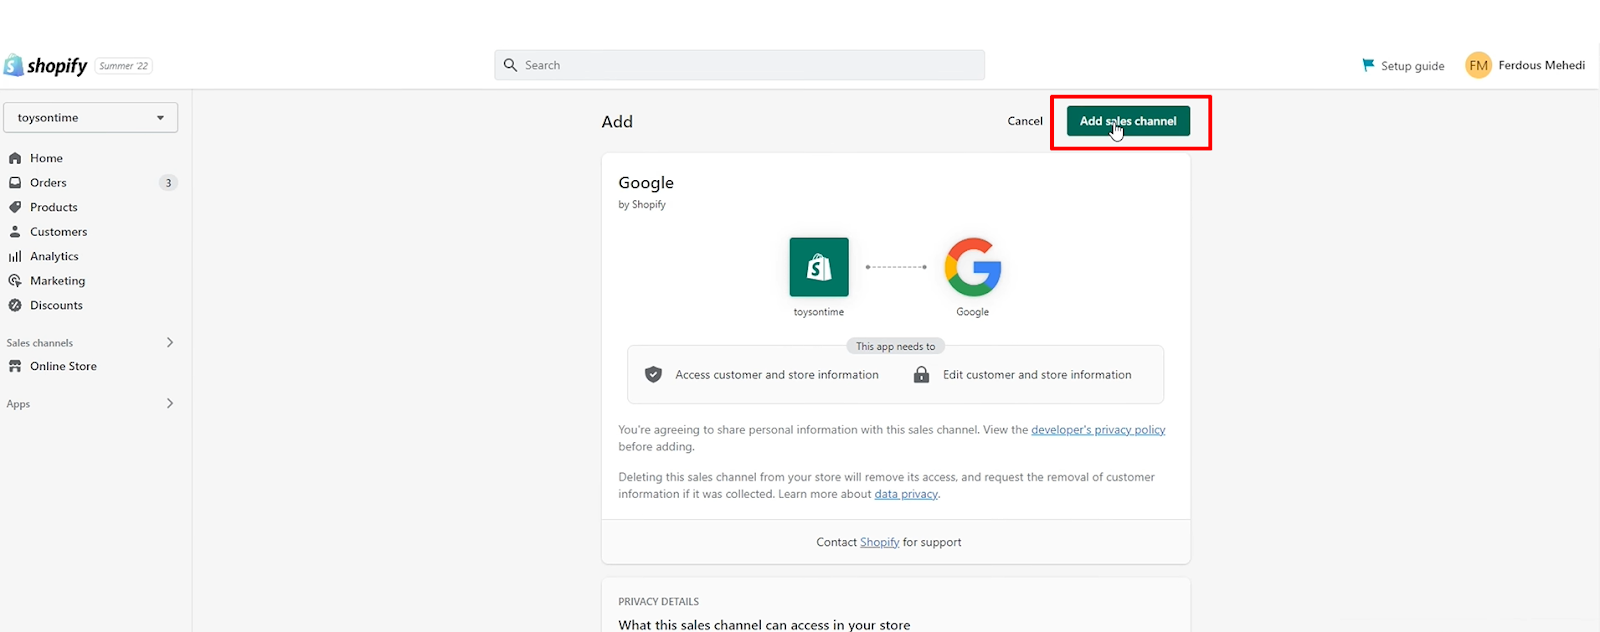Expand the Apps section chevron

pos(170,403)
